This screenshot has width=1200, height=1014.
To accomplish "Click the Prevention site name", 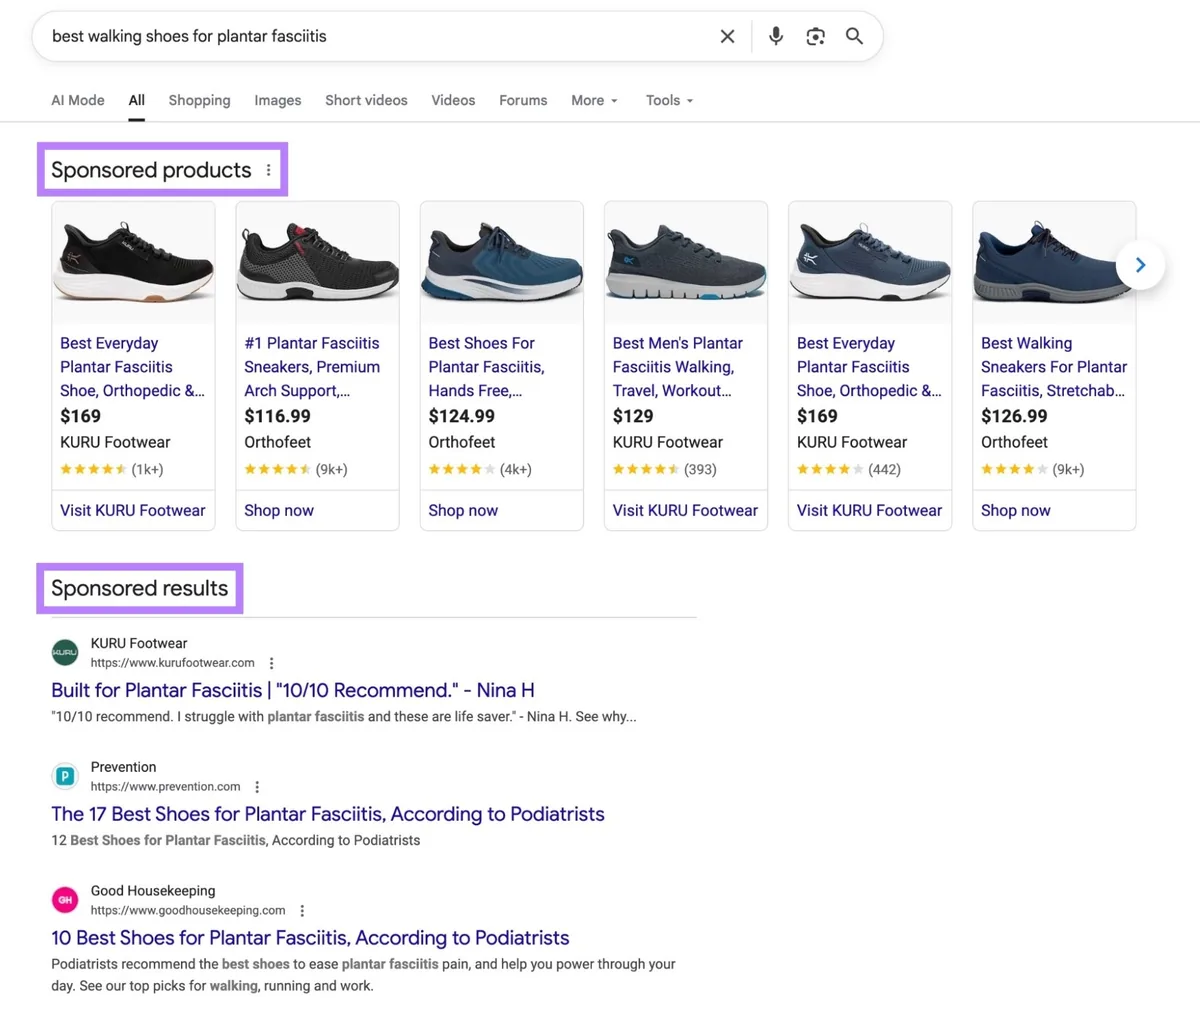I will pos(123,767).
